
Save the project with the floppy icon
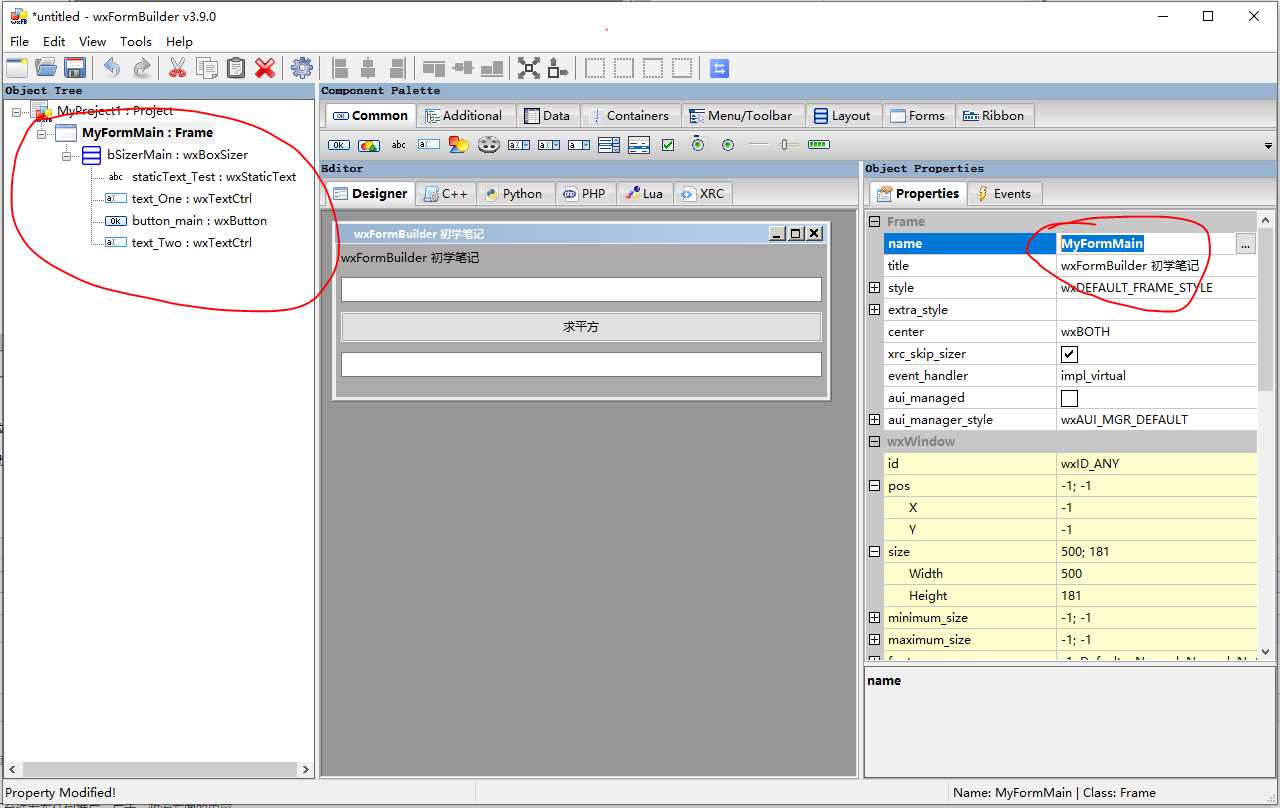[x=75, y=68]
